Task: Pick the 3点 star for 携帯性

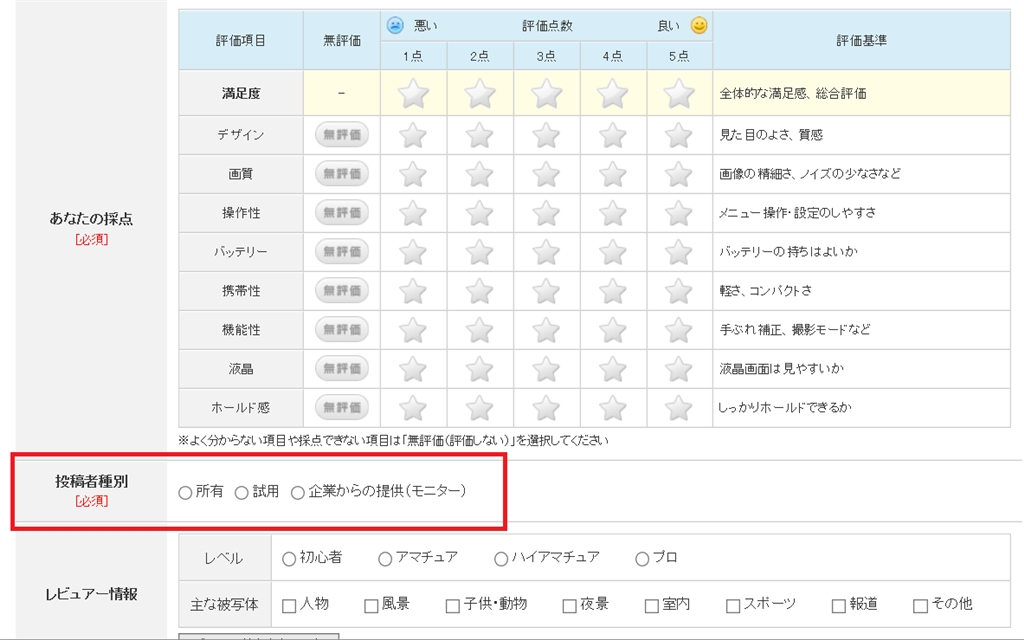Action: [546, 291]
